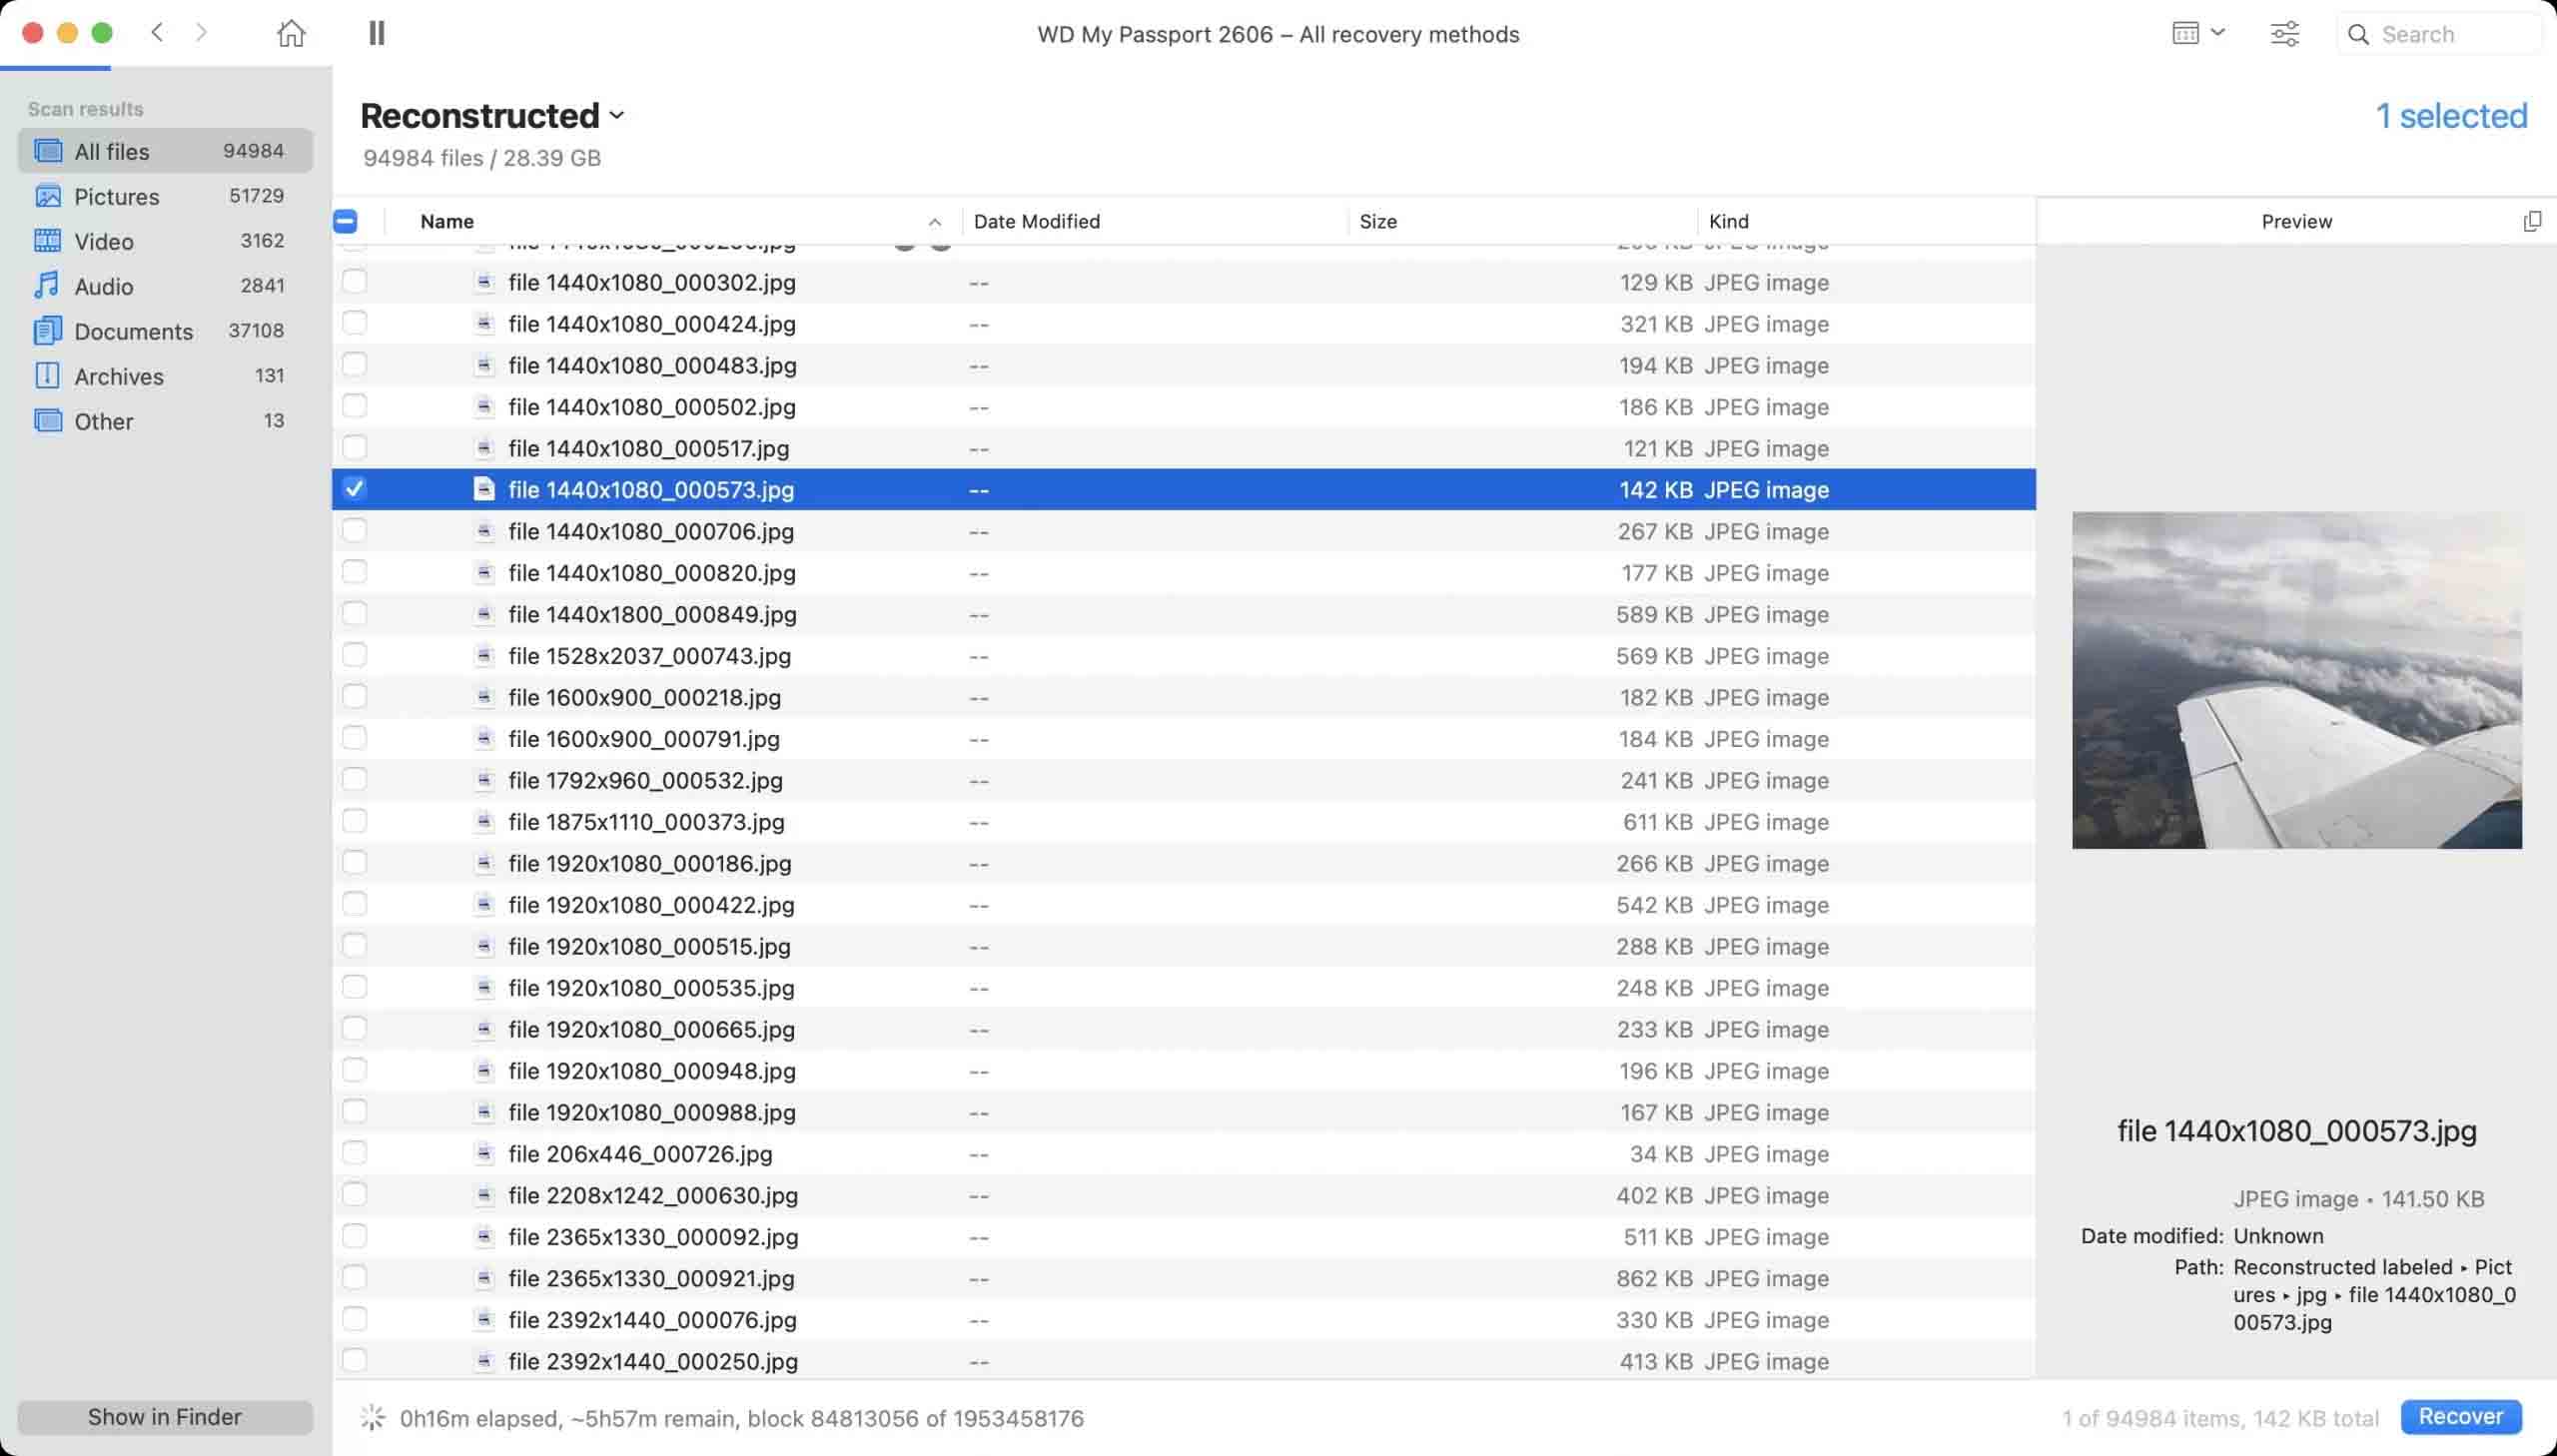Click the elapsed time status text
The image size is (2557, 1456).
click(742, 1418)
